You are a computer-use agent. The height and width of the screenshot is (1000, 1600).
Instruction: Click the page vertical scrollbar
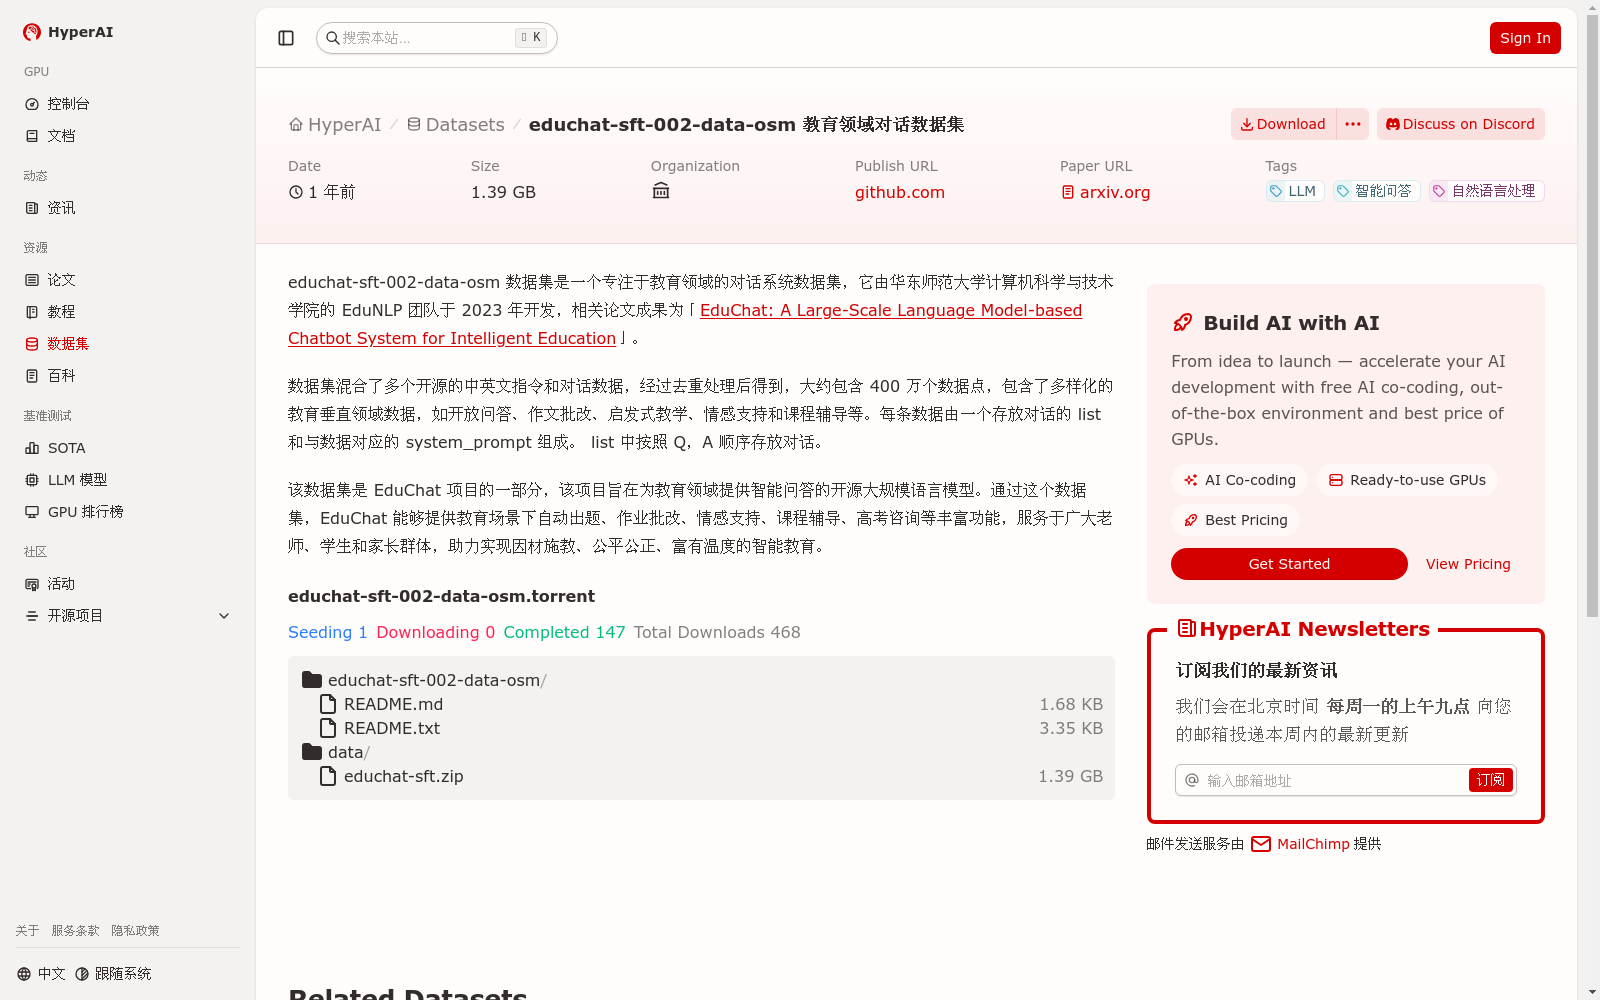tap(1592, 315)
